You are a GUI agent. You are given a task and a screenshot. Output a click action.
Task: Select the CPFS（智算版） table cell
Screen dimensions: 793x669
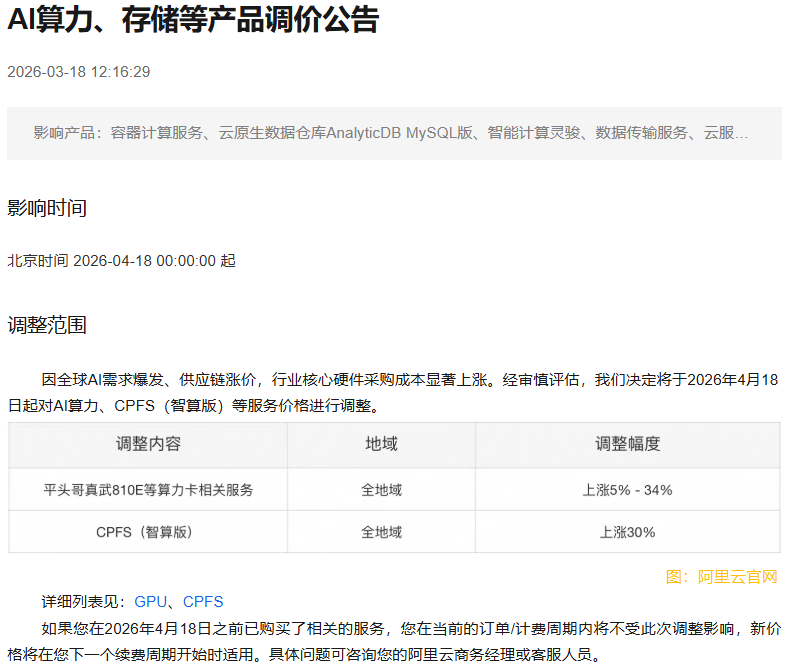pyautogui.click(x=148, y=532)
